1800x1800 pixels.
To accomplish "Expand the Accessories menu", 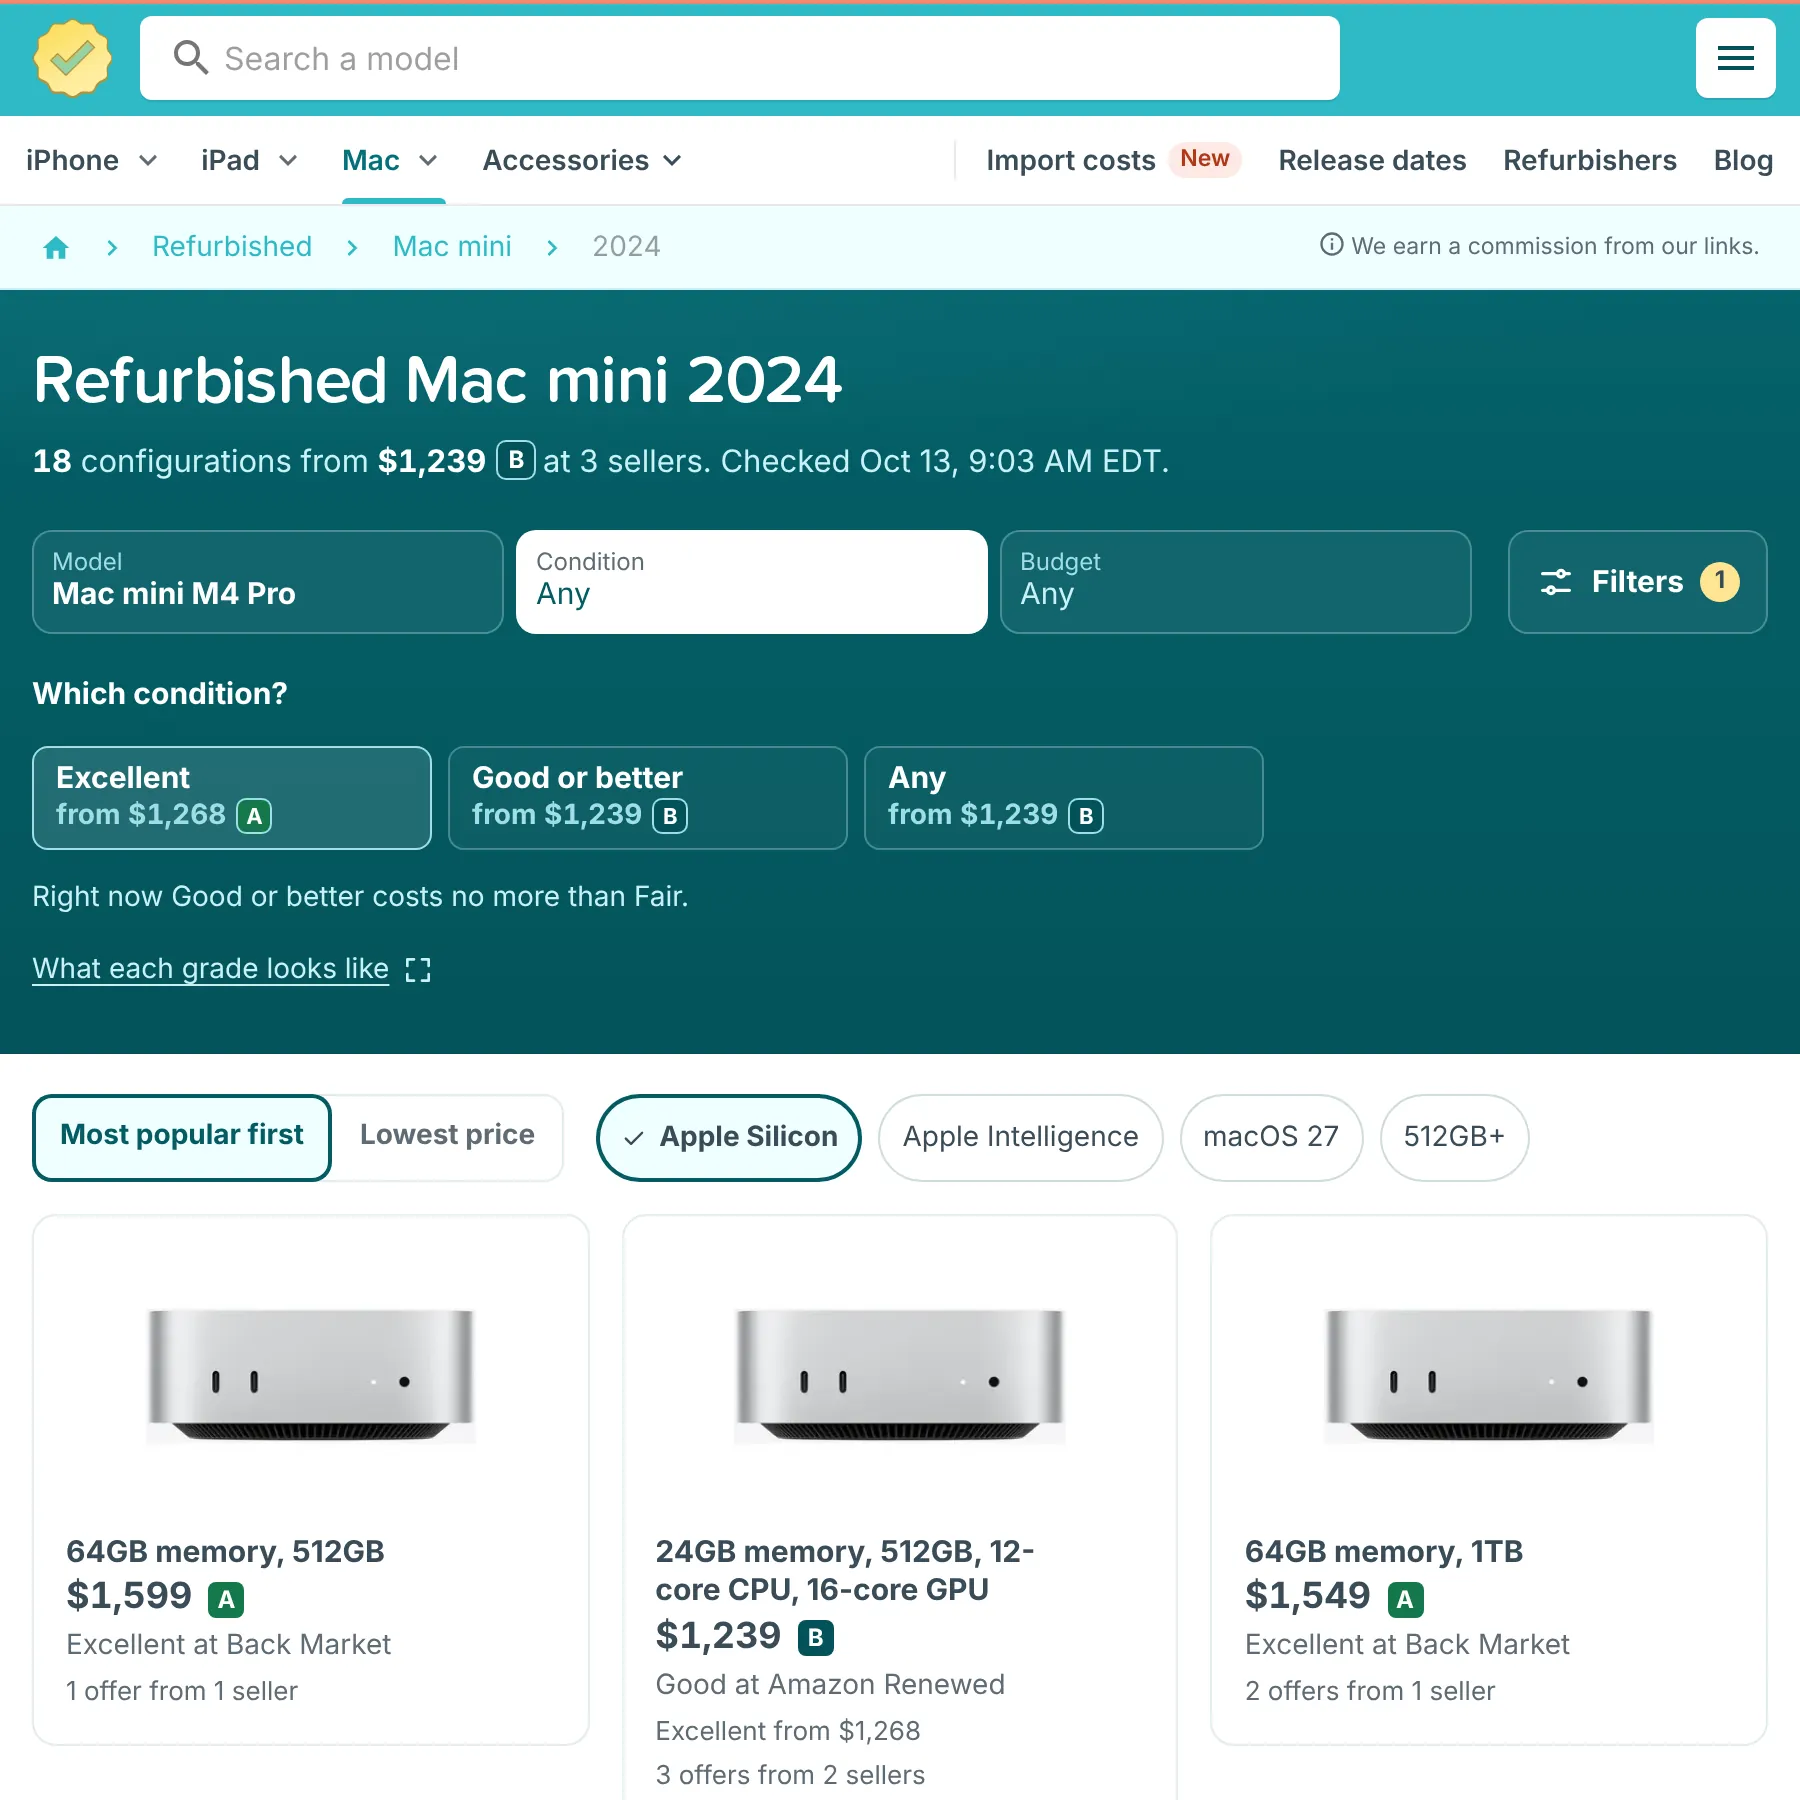I will point(582,160).
